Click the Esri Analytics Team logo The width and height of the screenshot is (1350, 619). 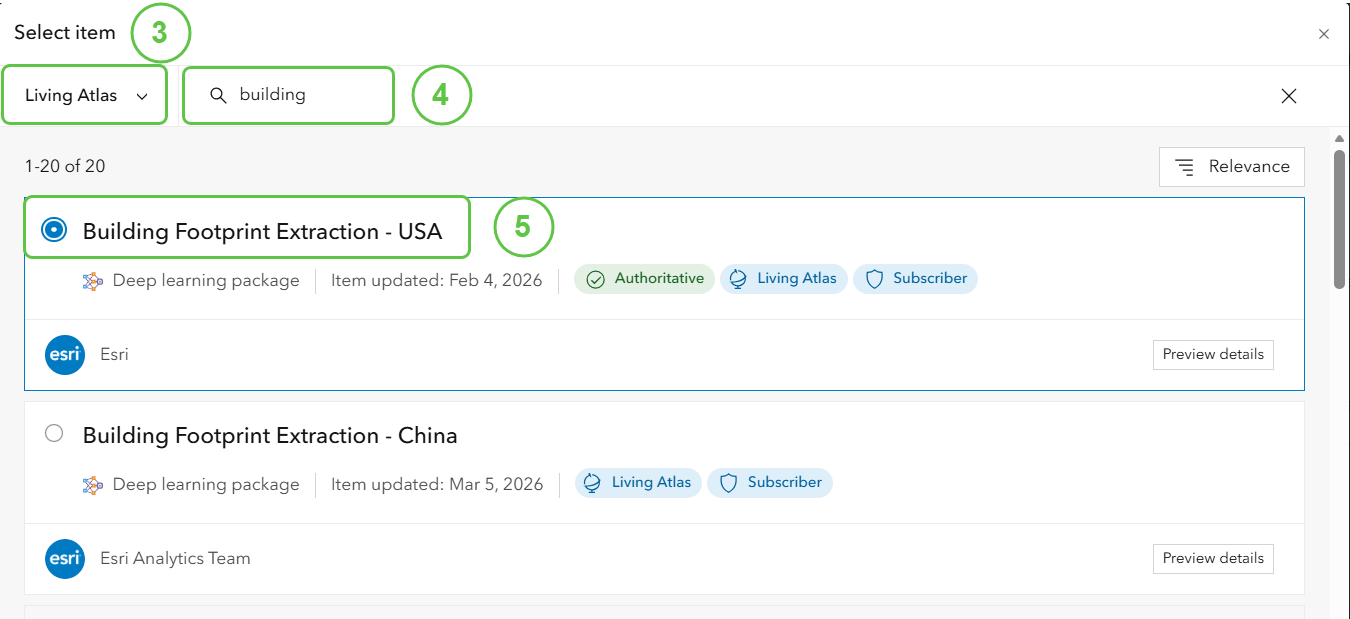(65, 559)
